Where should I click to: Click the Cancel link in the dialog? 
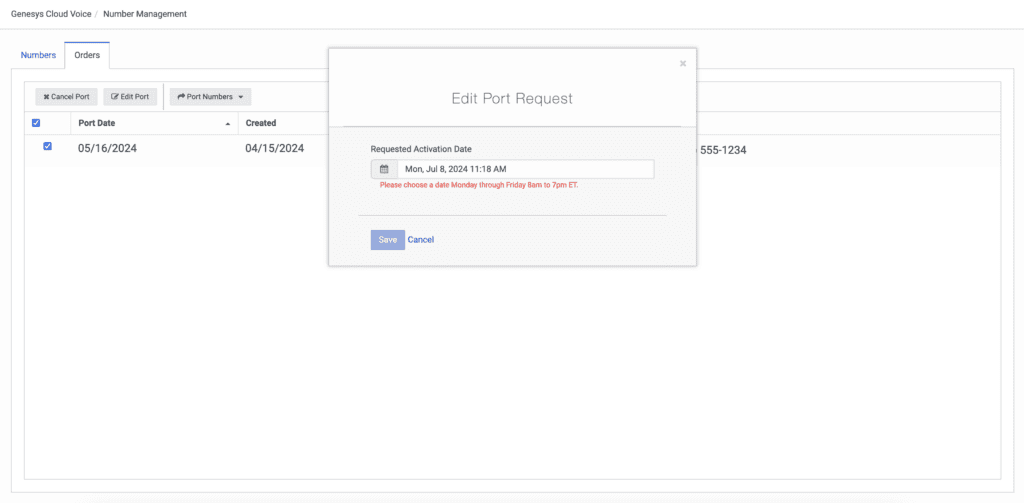click(421, 240)
